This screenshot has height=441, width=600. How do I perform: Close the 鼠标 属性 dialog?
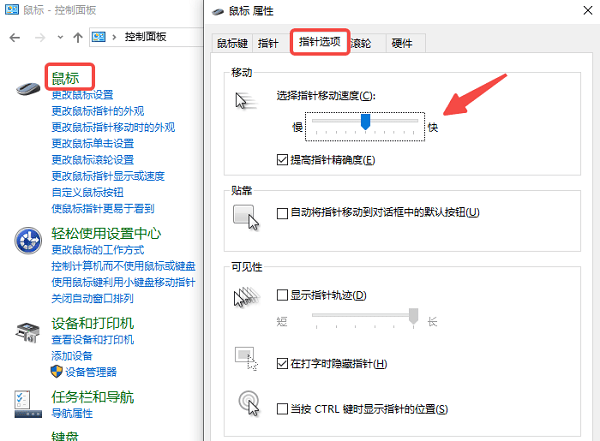(x=588, y=10)
